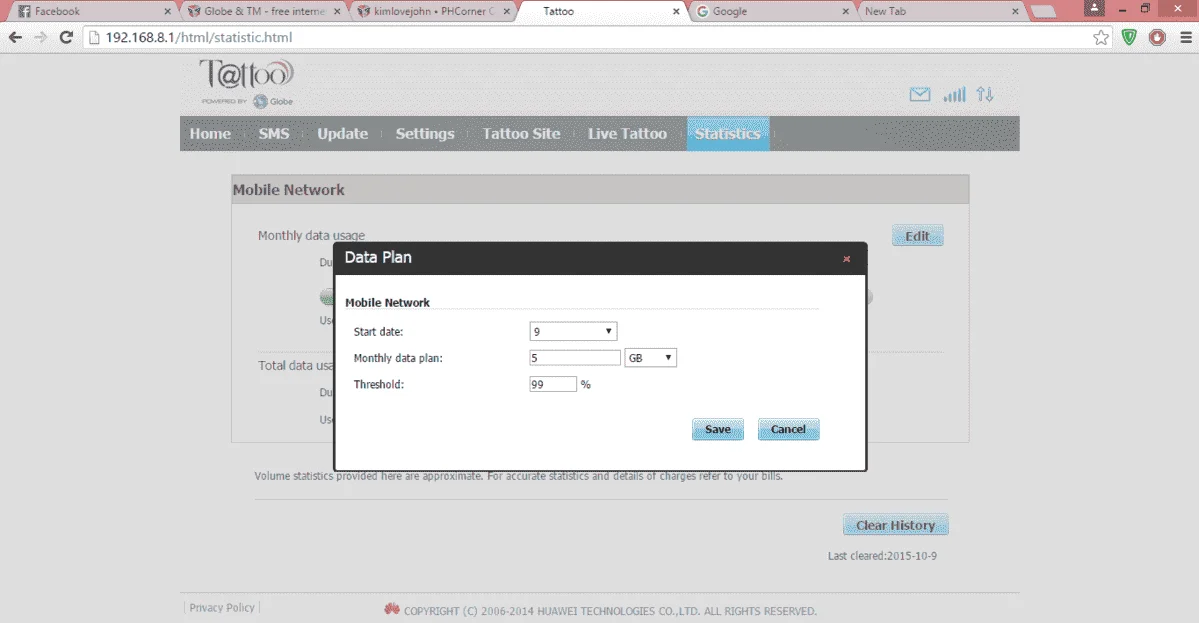Close the Facebook tab
This screenshot has height=623, width=1199.
click(167, 11)
